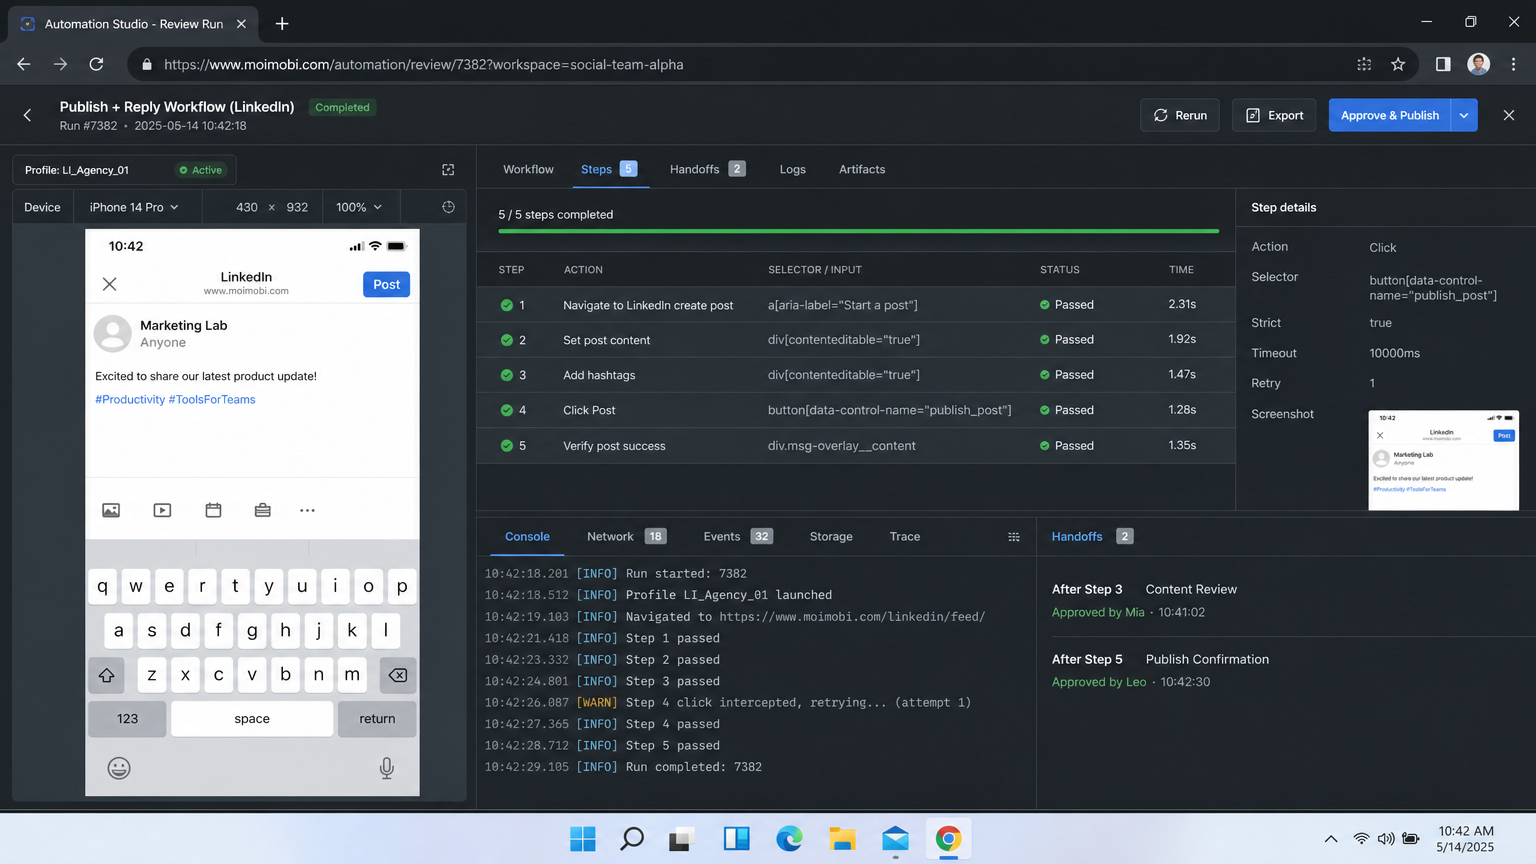This screenshot has width=1536, height=864.
Task: Click the briefcase job icon in composer
Action: [262, 510]
